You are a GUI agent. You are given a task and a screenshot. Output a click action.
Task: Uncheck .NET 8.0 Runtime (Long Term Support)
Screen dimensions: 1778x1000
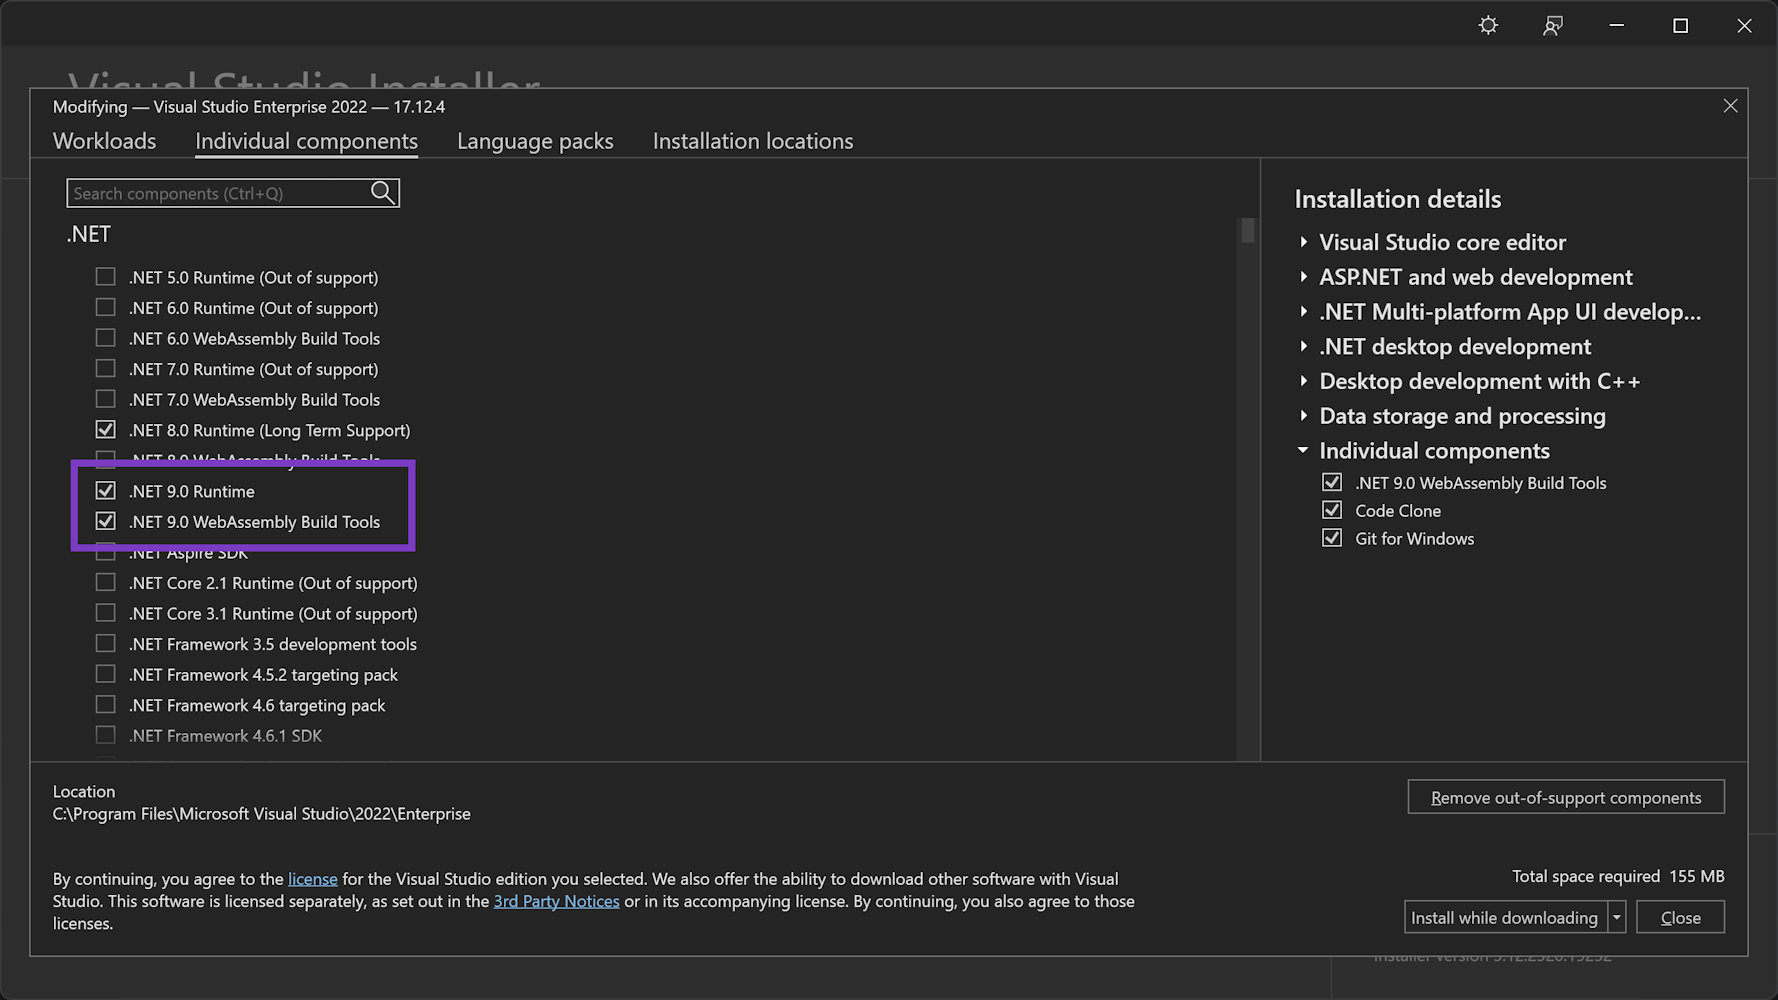[105, 429]
